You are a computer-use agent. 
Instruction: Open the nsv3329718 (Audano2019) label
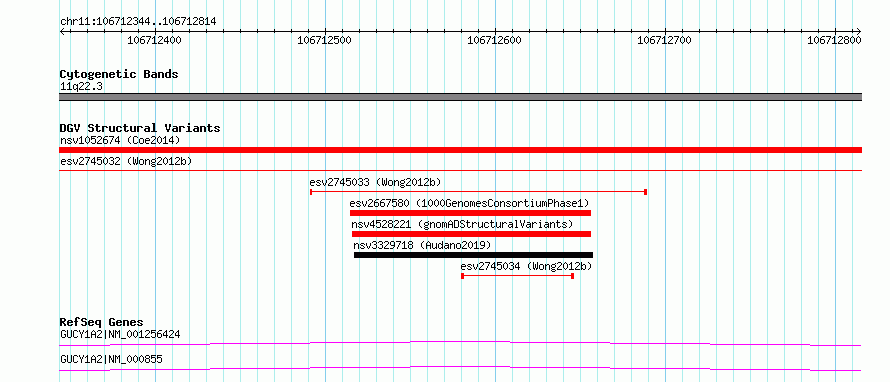click(x=422, y=245)
